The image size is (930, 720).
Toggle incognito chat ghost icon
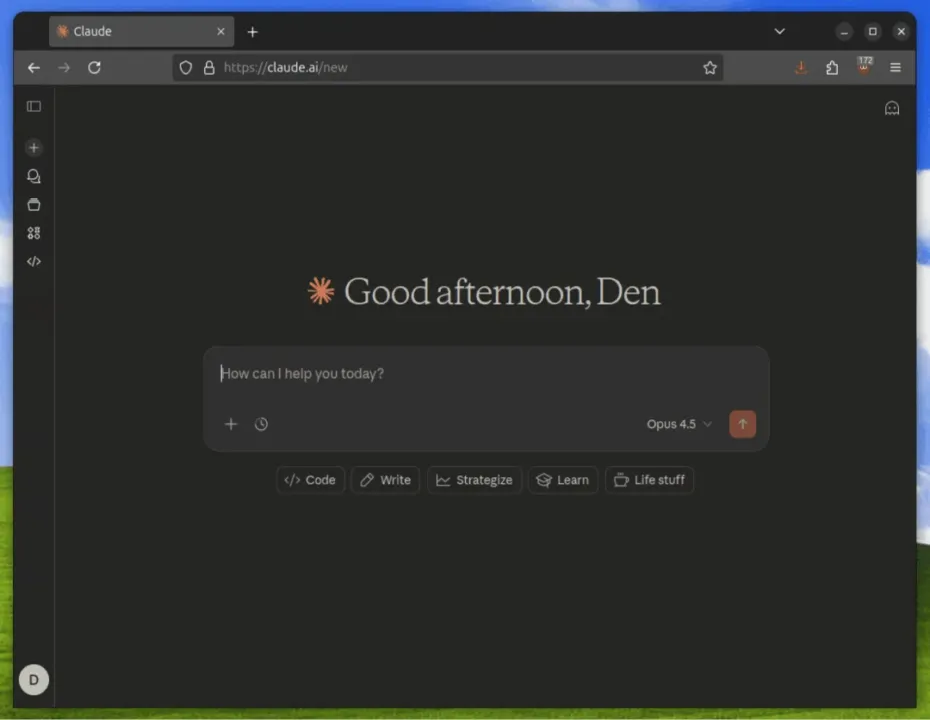[892, 108]
